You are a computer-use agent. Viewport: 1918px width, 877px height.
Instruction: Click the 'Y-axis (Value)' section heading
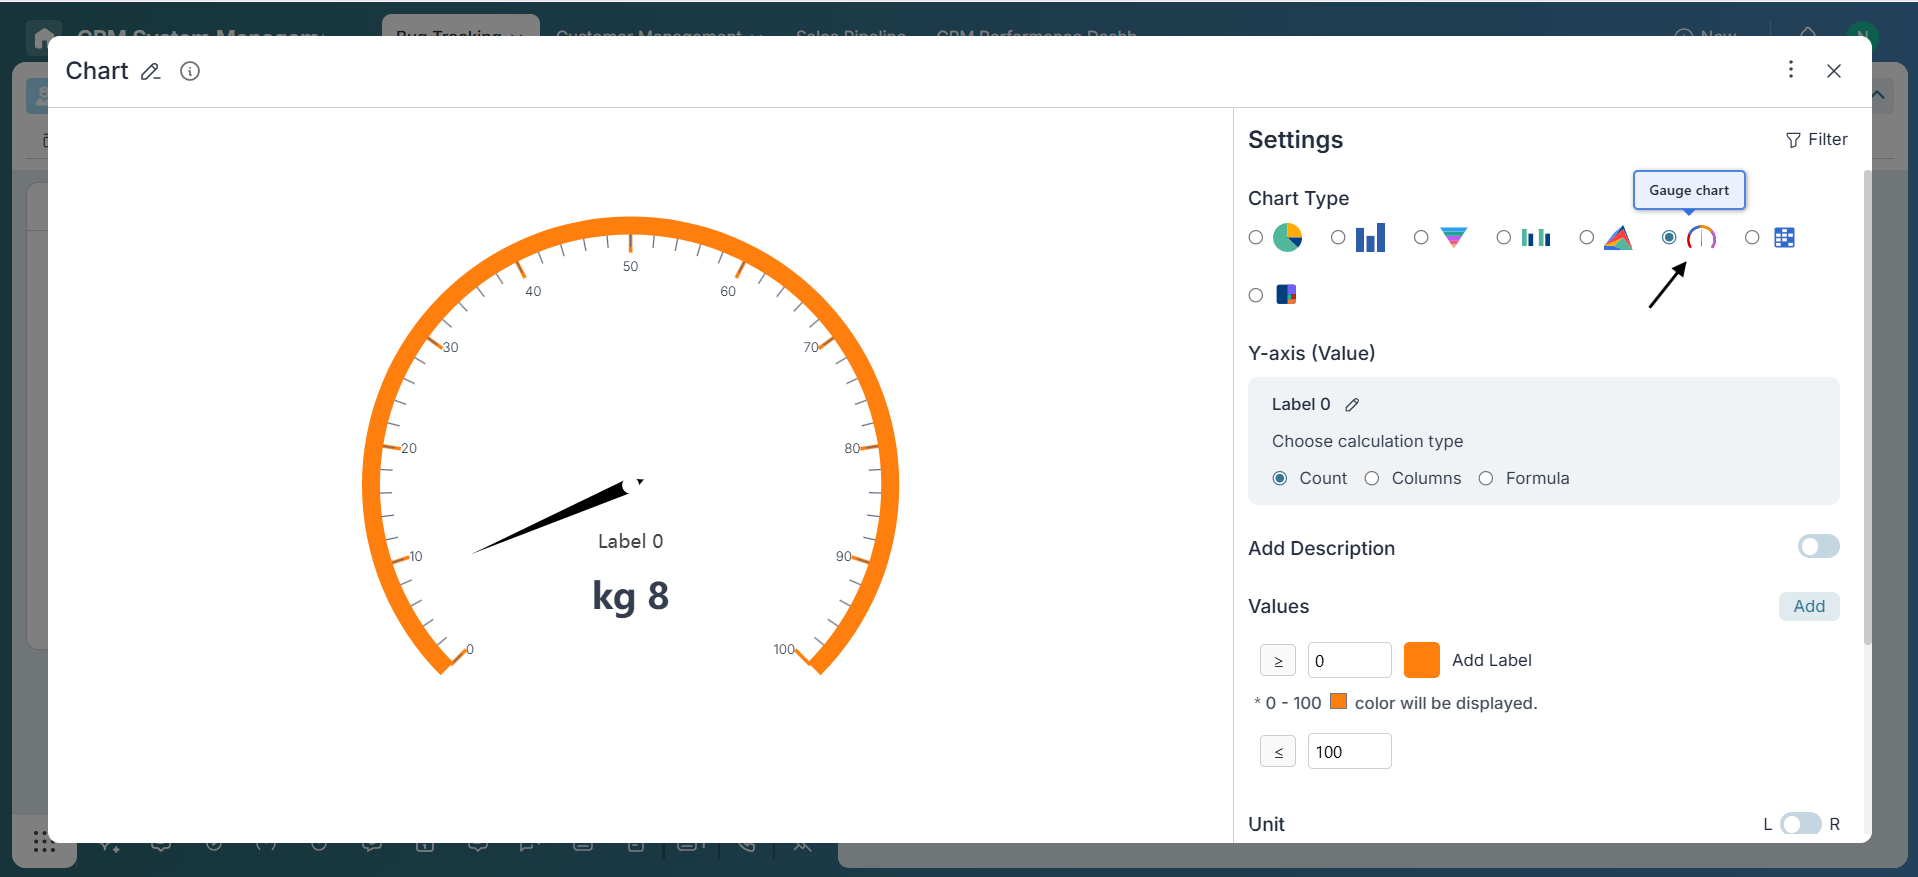pos(1311,353)
